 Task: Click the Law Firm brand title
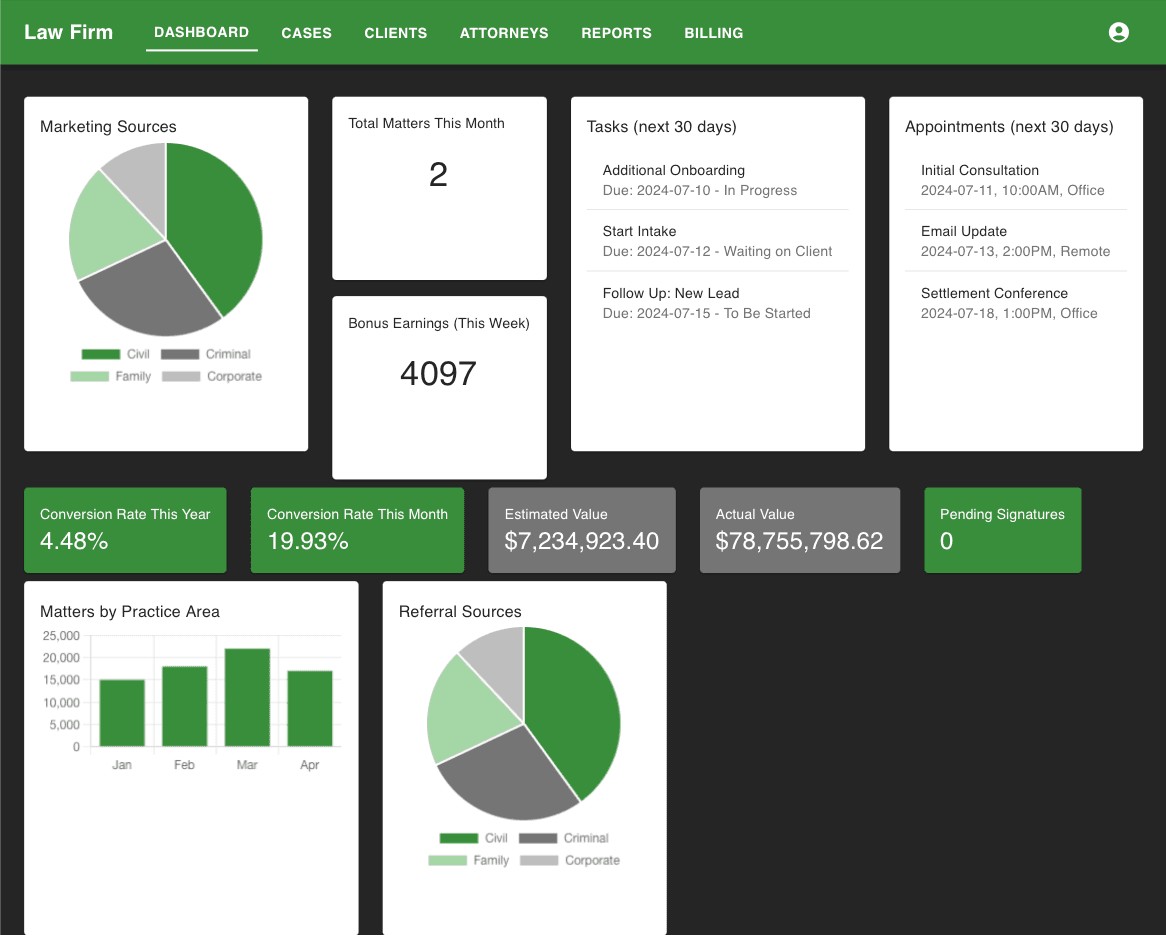[x=68, y=32]
